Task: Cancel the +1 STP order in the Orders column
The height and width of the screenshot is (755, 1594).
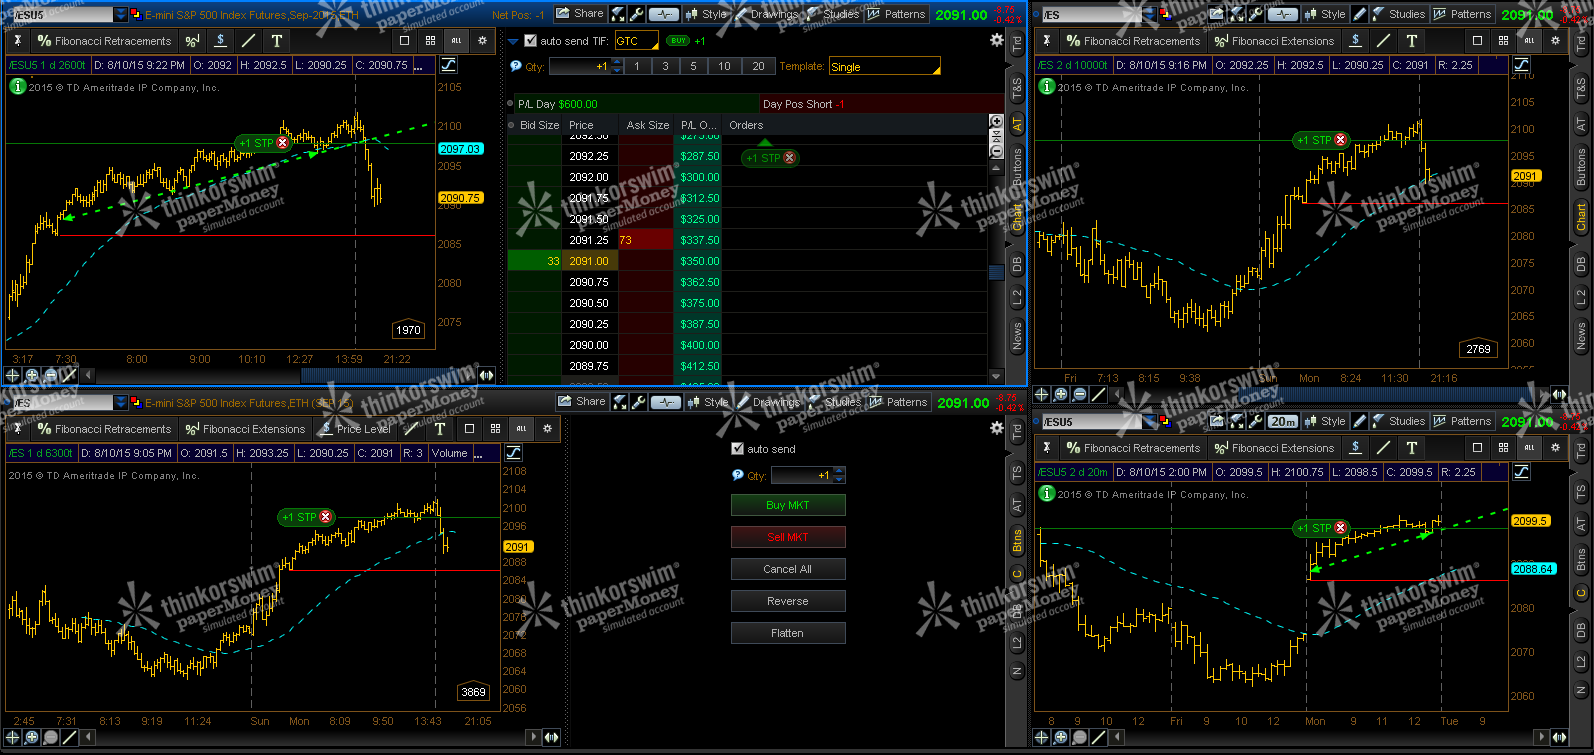Action: point(790,158)
